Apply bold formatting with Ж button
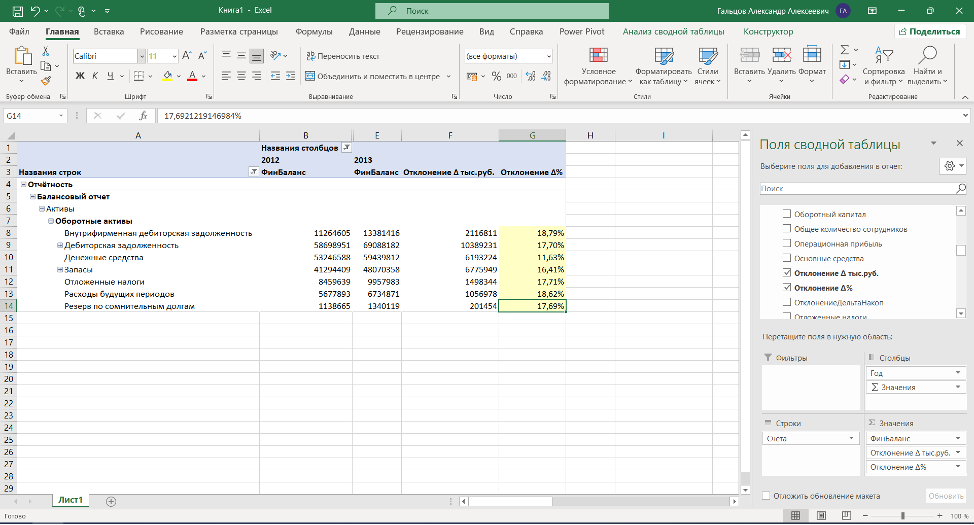Screen dimensions: 974x525 tap(80, 76)
